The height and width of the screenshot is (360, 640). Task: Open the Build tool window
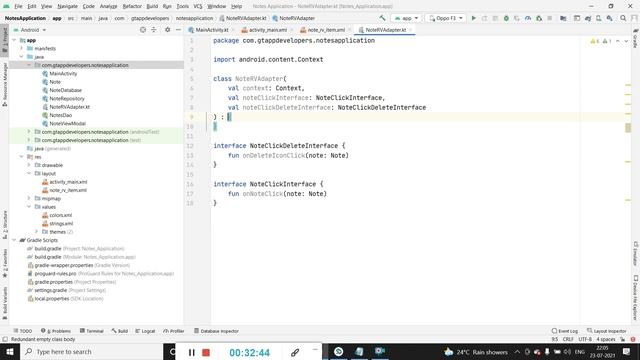tap(120, 331)
